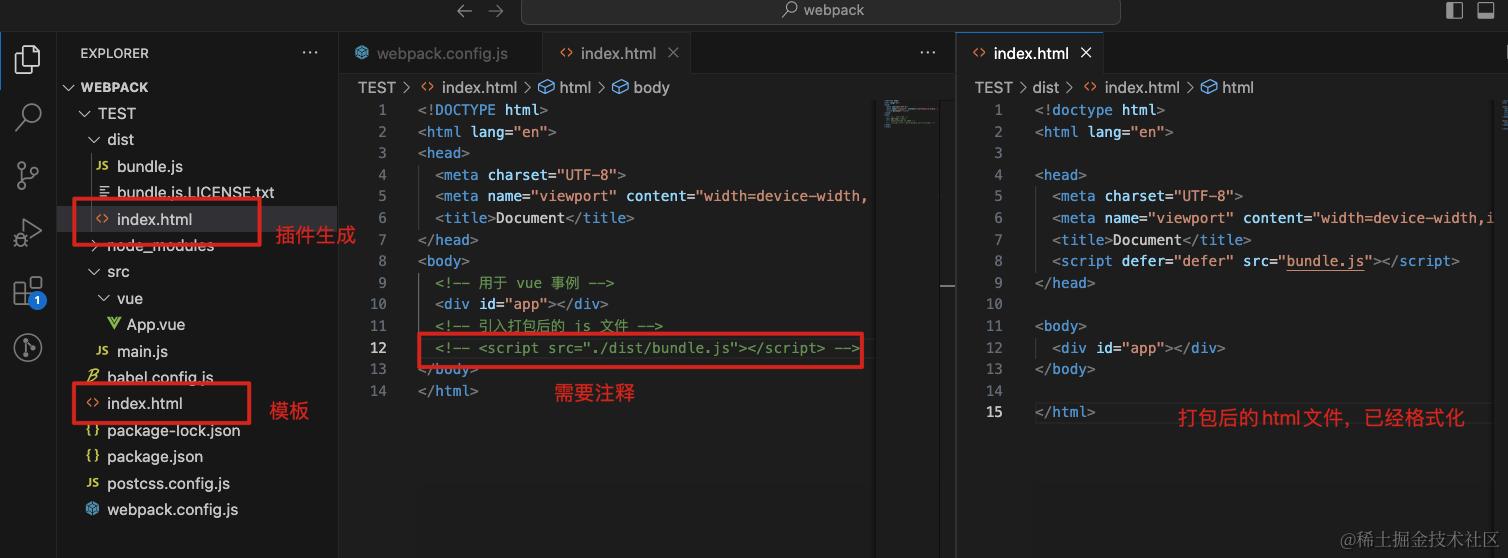The height and width of the screenshot is (558, 1508).
Task: Open the Source Control view
Action: [28, 175]
